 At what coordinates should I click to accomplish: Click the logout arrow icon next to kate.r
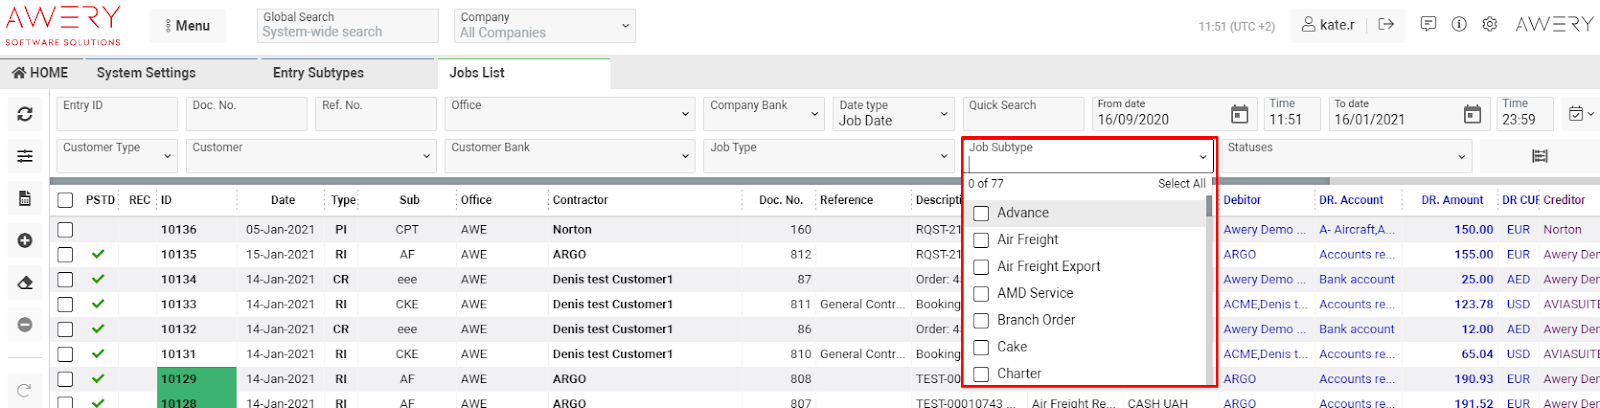coord(1386,25)
